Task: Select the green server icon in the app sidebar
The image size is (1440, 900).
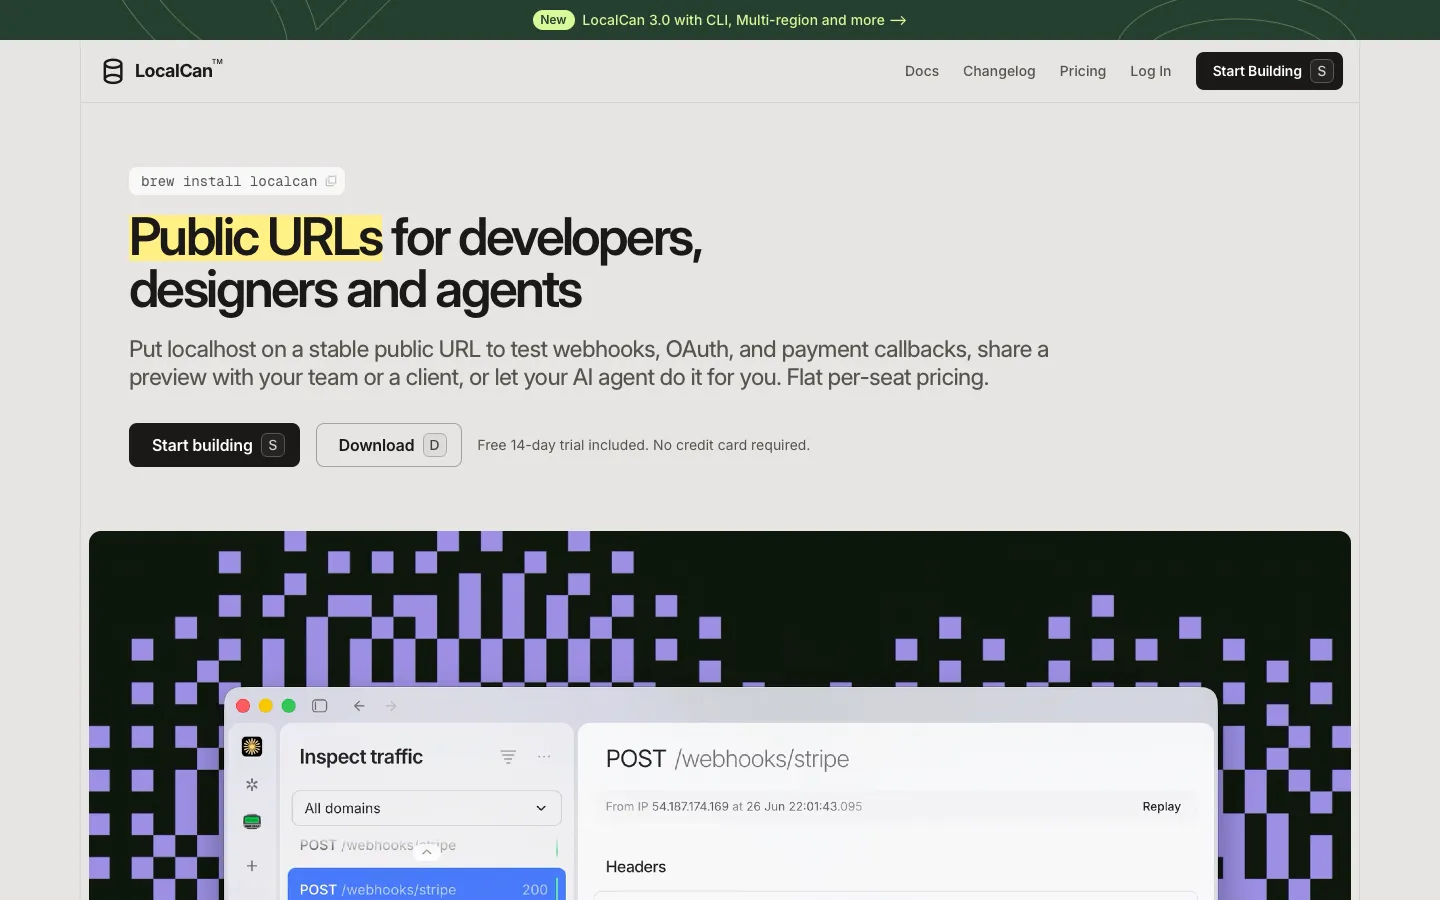Action: 252,822
